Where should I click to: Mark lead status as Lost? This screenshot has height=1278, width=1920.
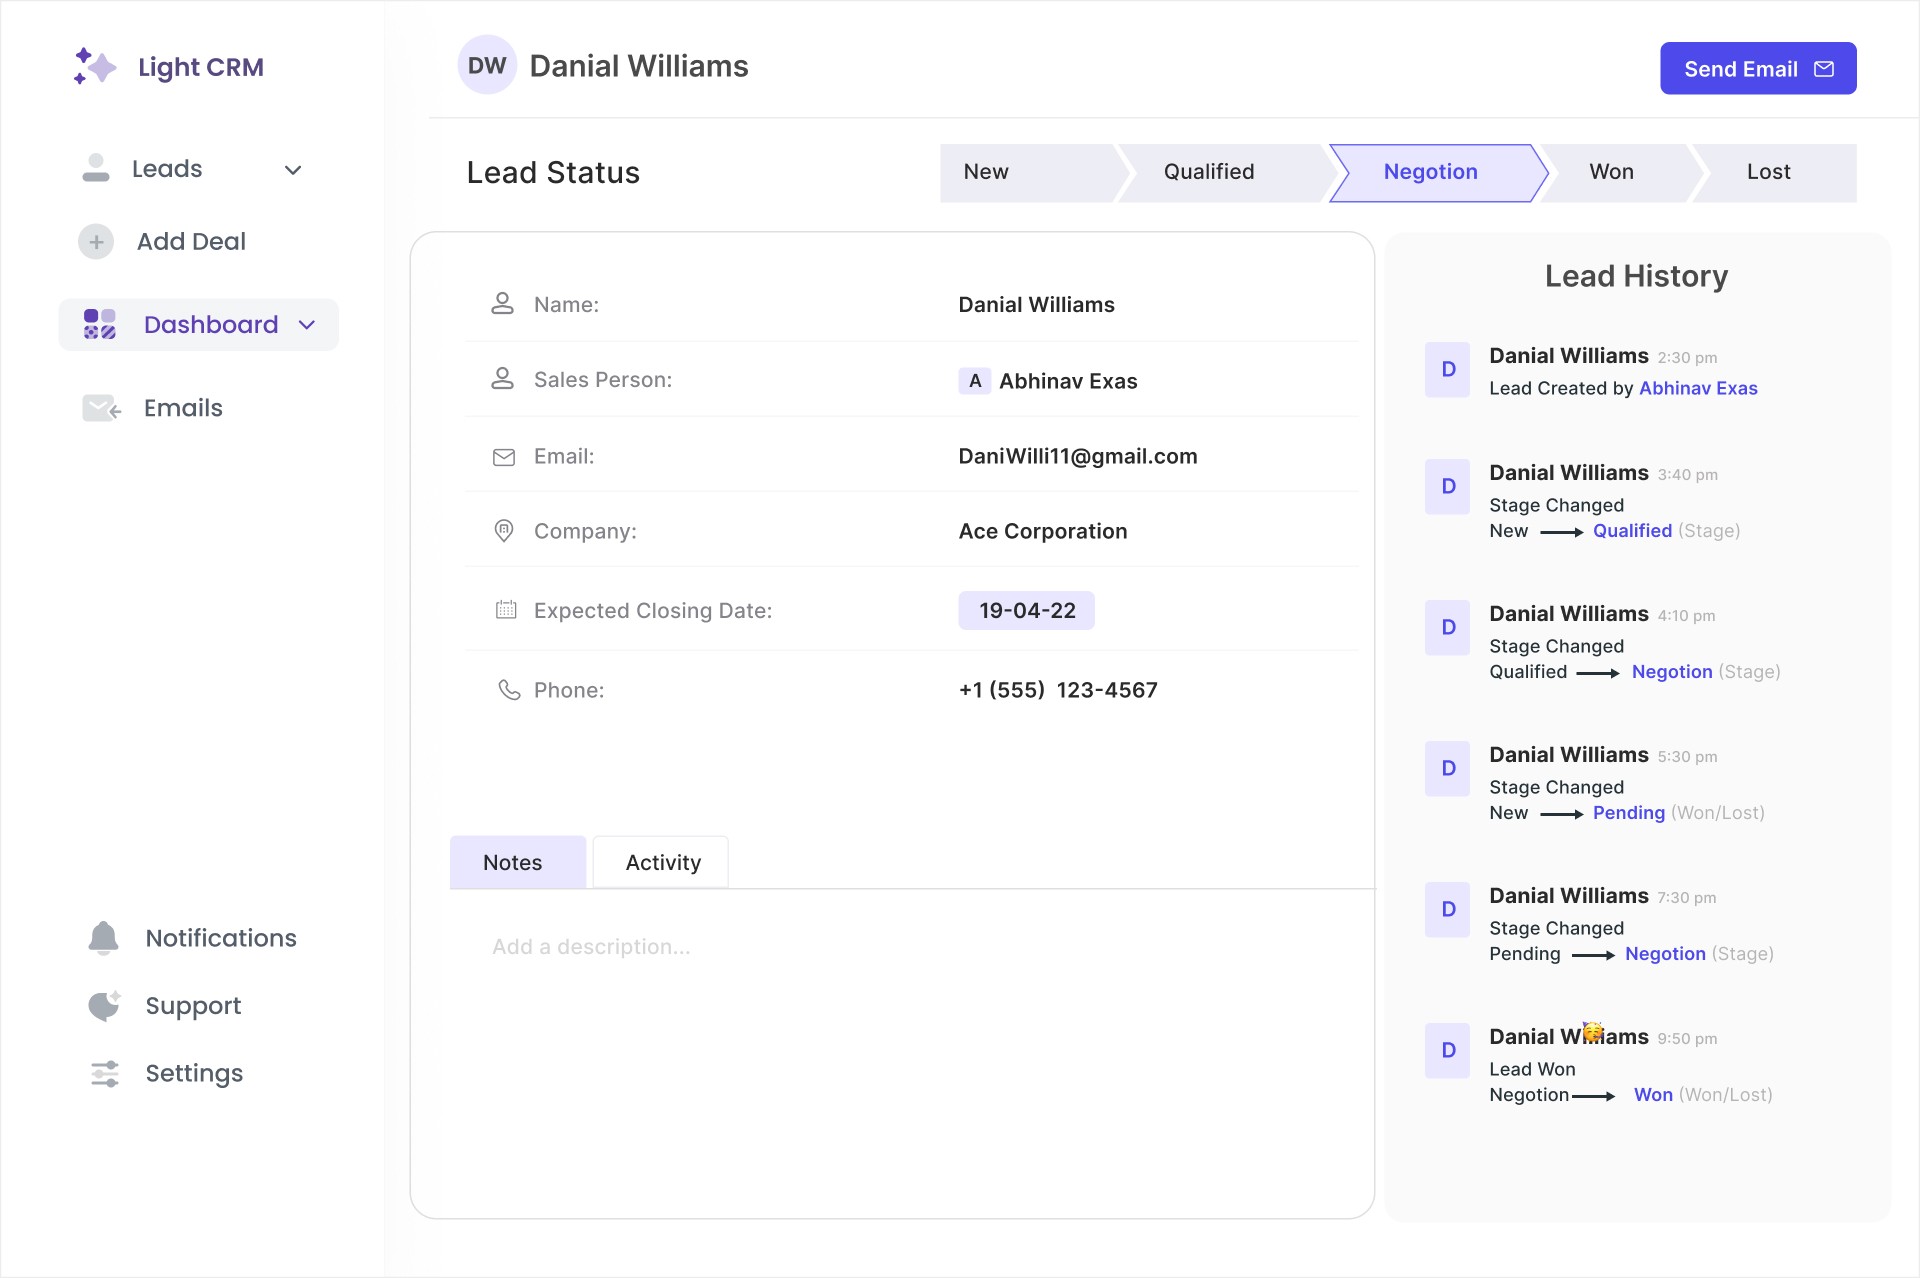[1768, 172]
